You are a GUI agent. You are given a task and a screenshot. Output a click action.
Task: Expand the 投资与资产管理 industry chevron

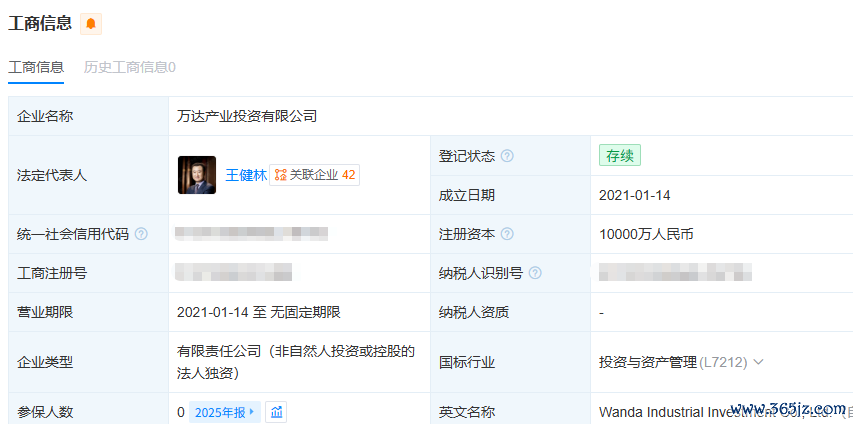pos(759,362)
